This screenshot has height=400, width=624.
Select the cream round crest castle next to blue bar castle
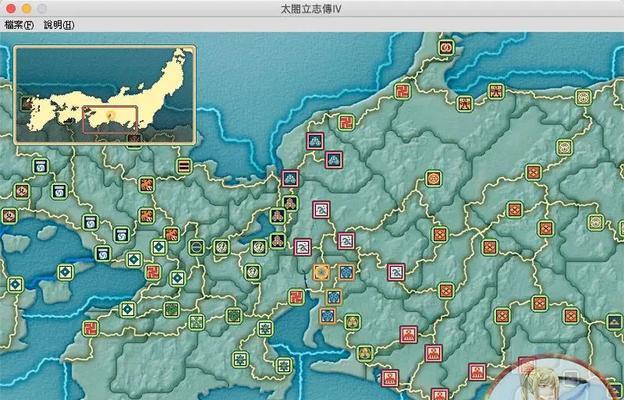click(x=221, y=247)
